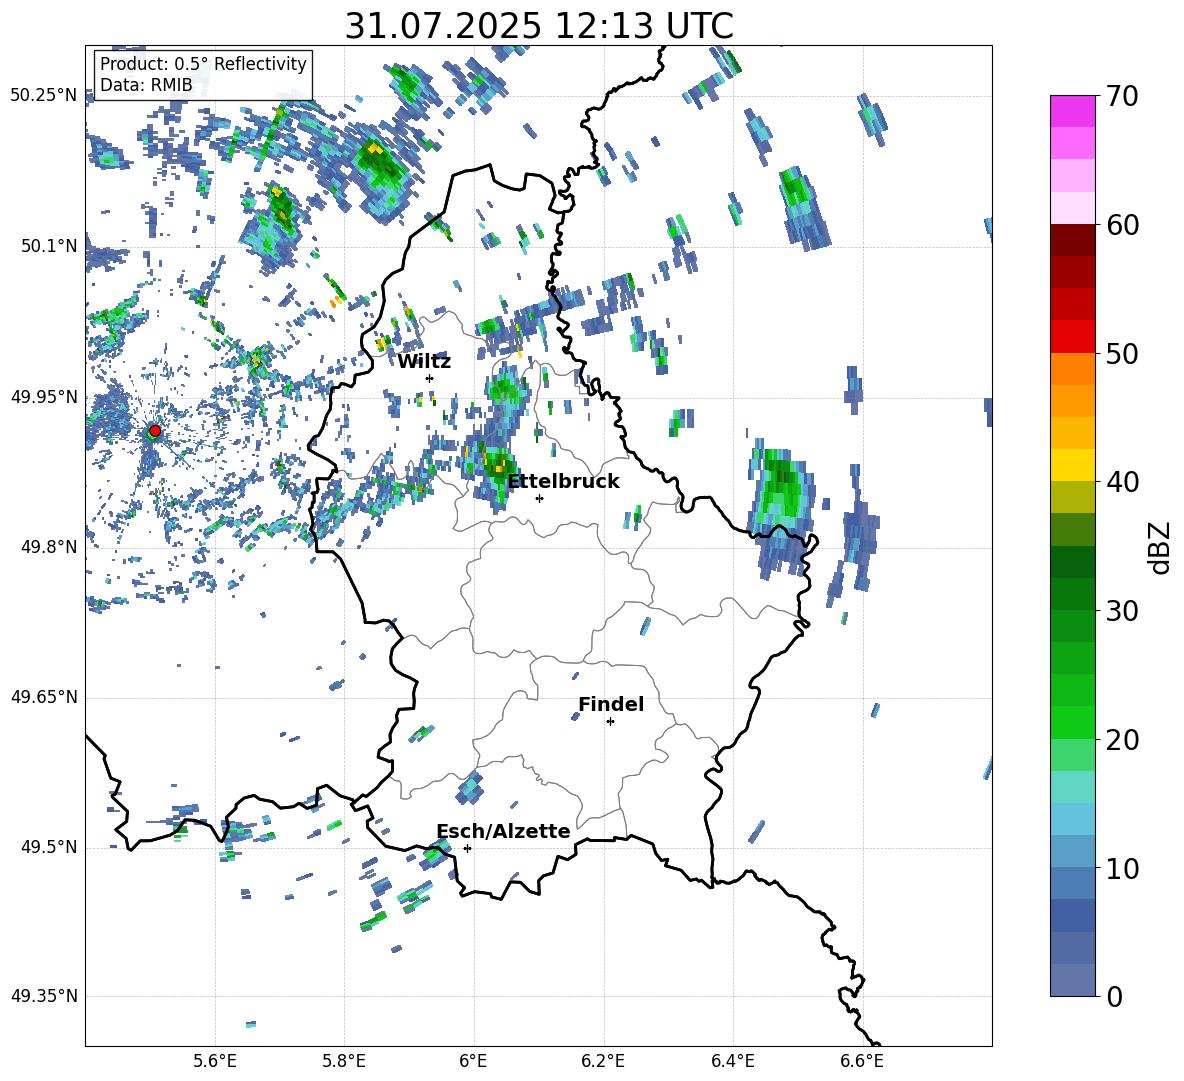Click the colorbar 0 tick label
Viewport: 1184px width, 1081px height.
[x=1114, y=996]
